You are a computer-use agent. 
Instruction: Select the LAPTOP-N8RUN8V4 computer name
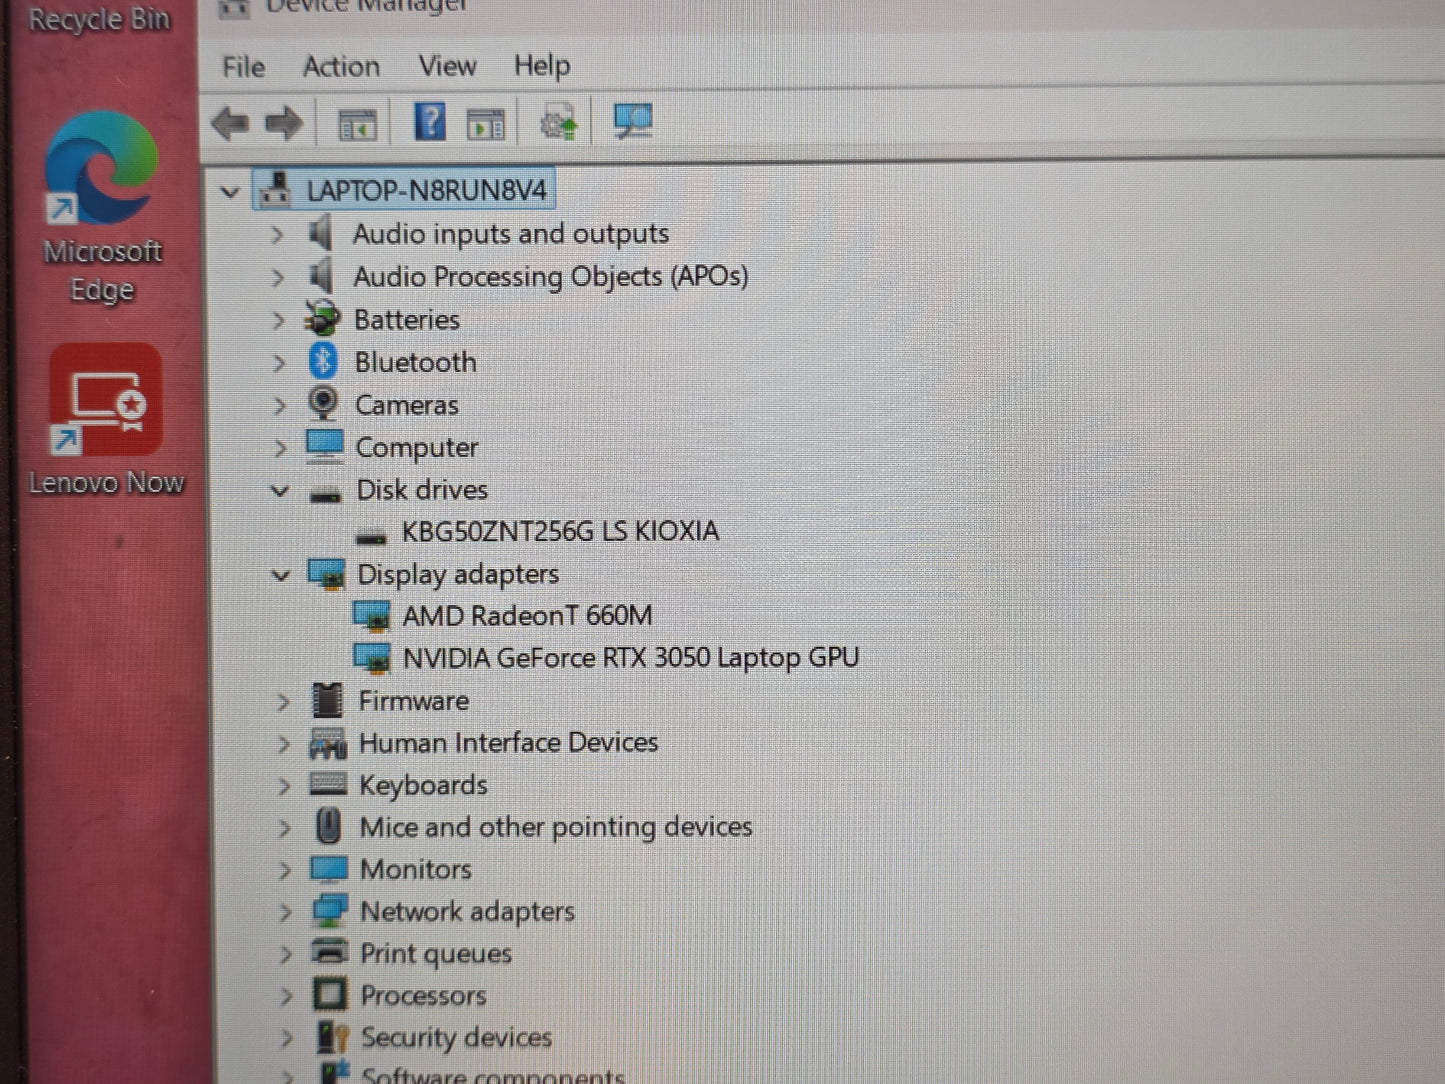[427, 190]
